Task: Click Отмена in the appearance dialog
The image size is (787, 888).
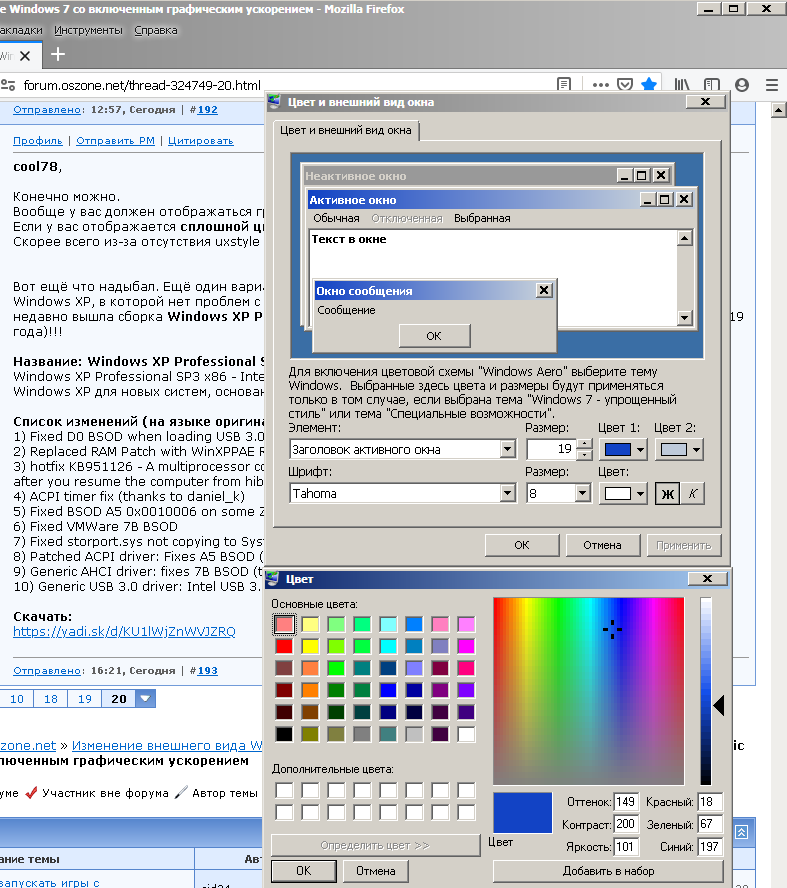Action: tap(602, 545)
